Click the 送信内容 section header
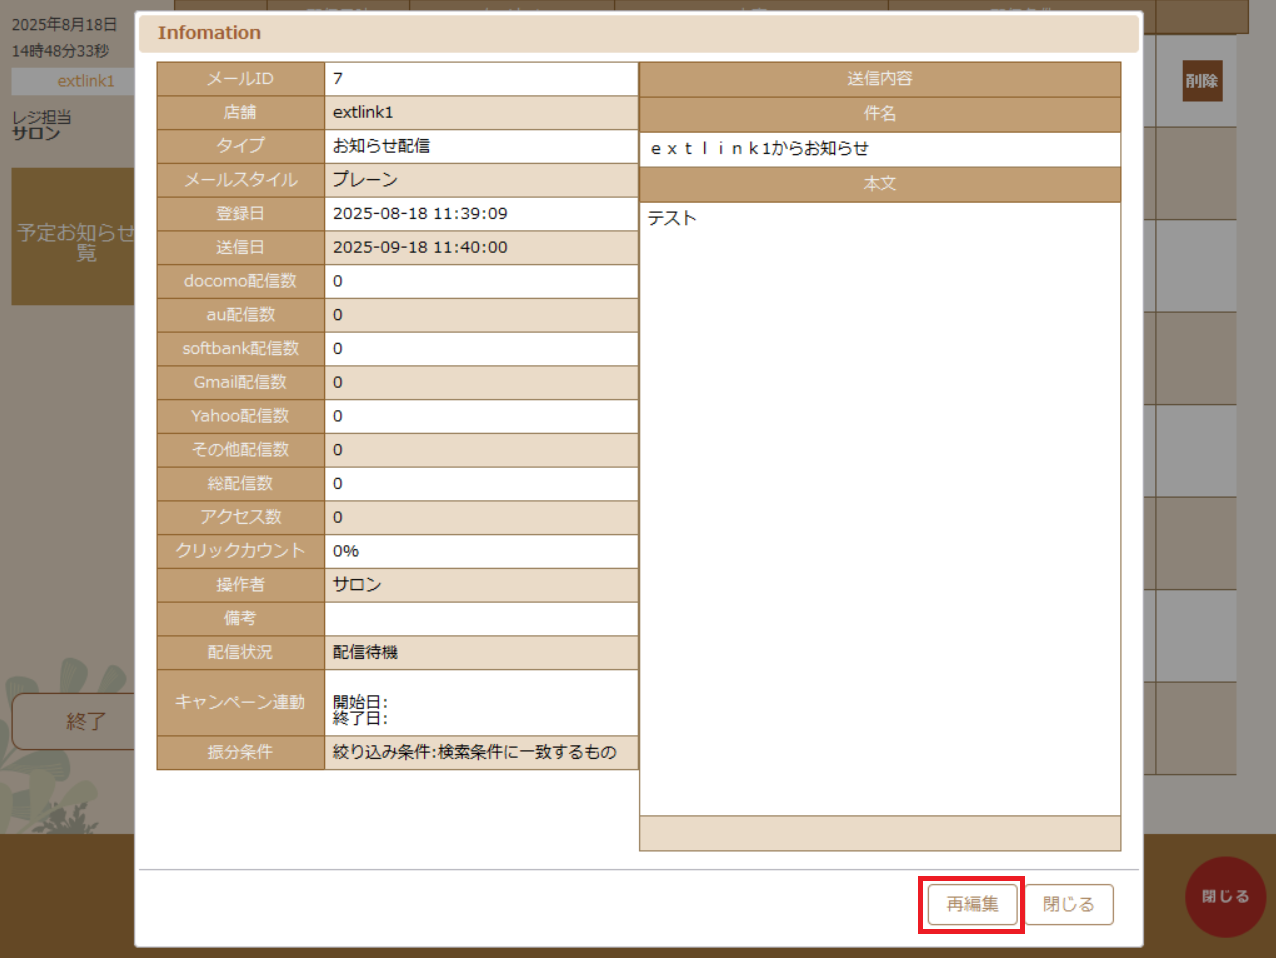Screen dimensions: 1276x958 880,78
